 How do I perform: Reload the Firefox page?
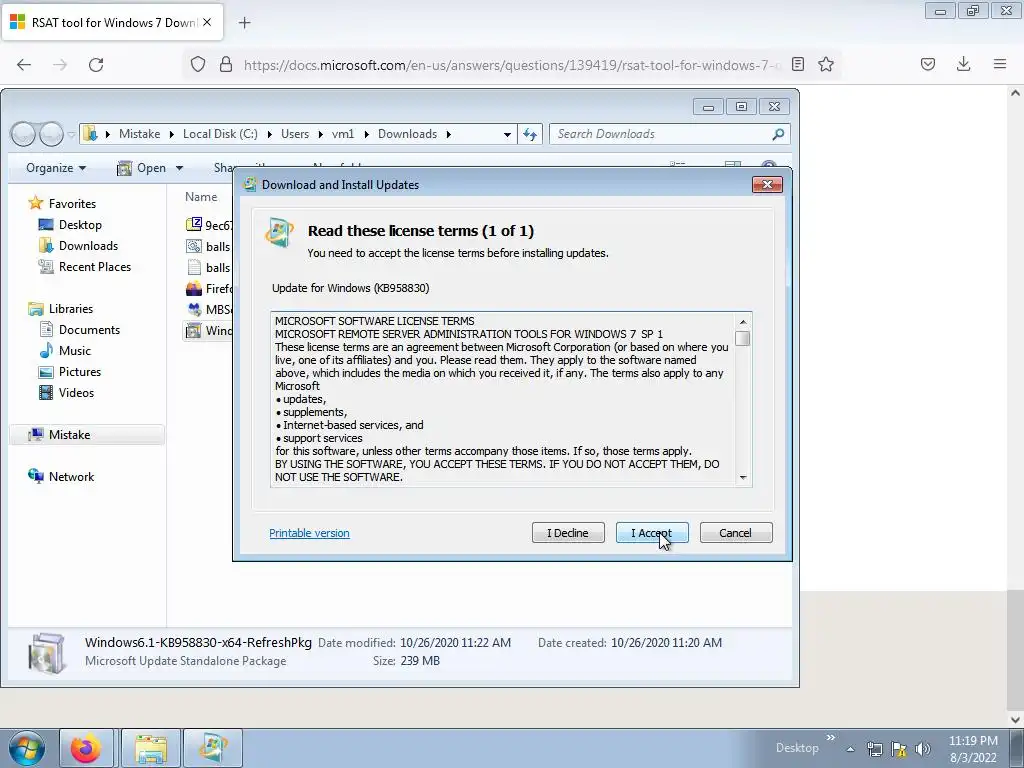click(x=96, y=64)
